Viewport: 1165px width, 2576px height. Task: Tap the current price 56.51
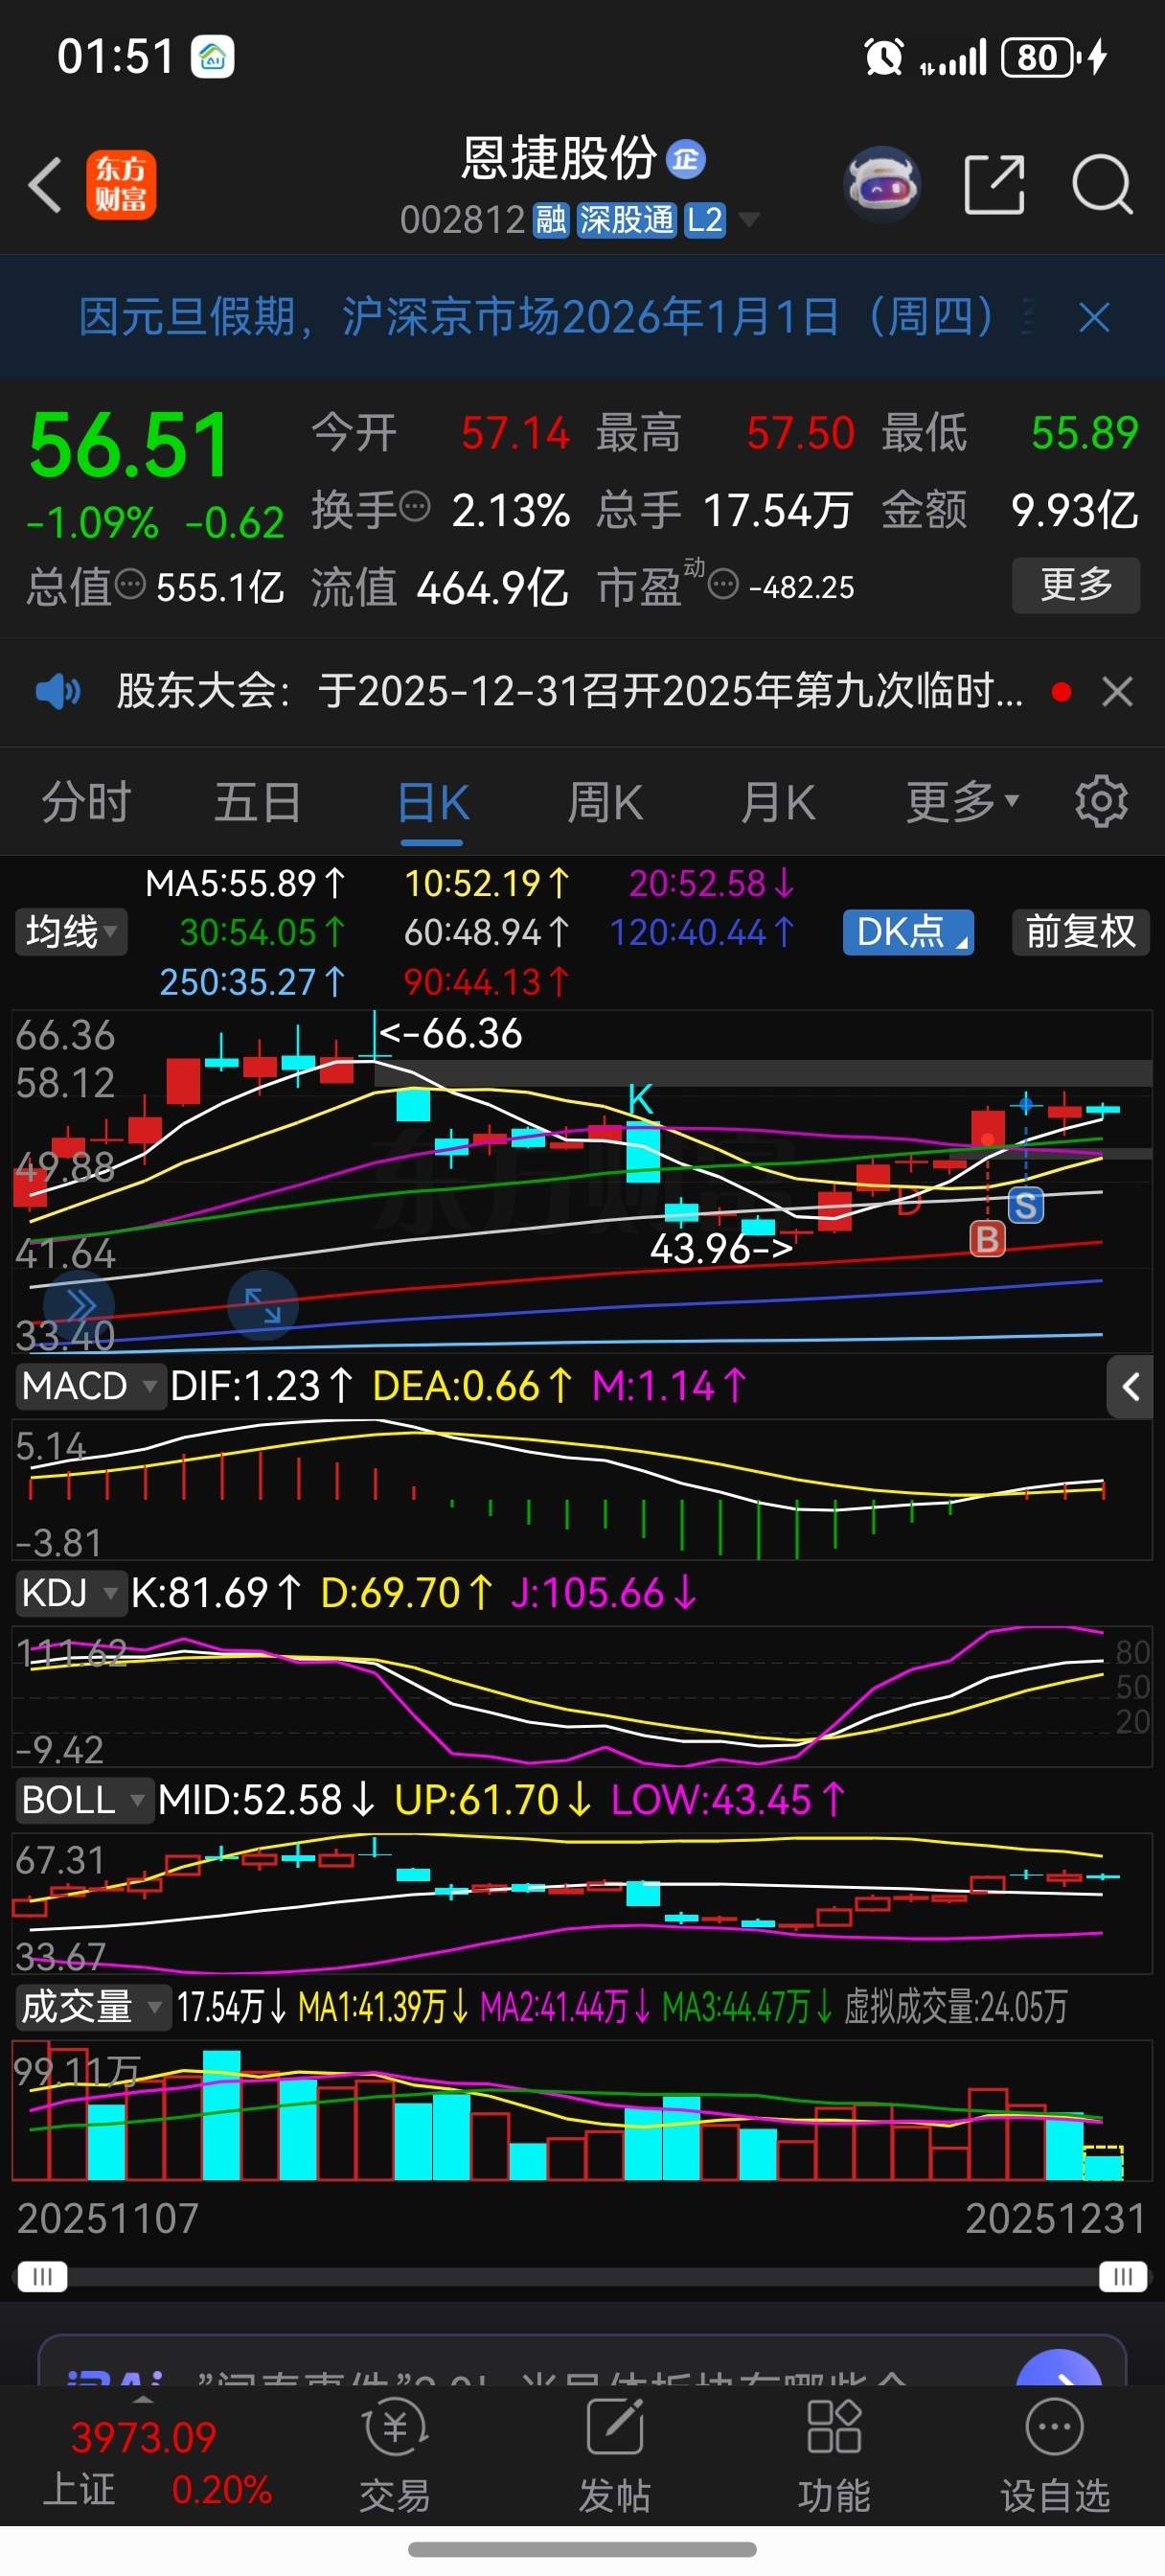tap(130, 445)
